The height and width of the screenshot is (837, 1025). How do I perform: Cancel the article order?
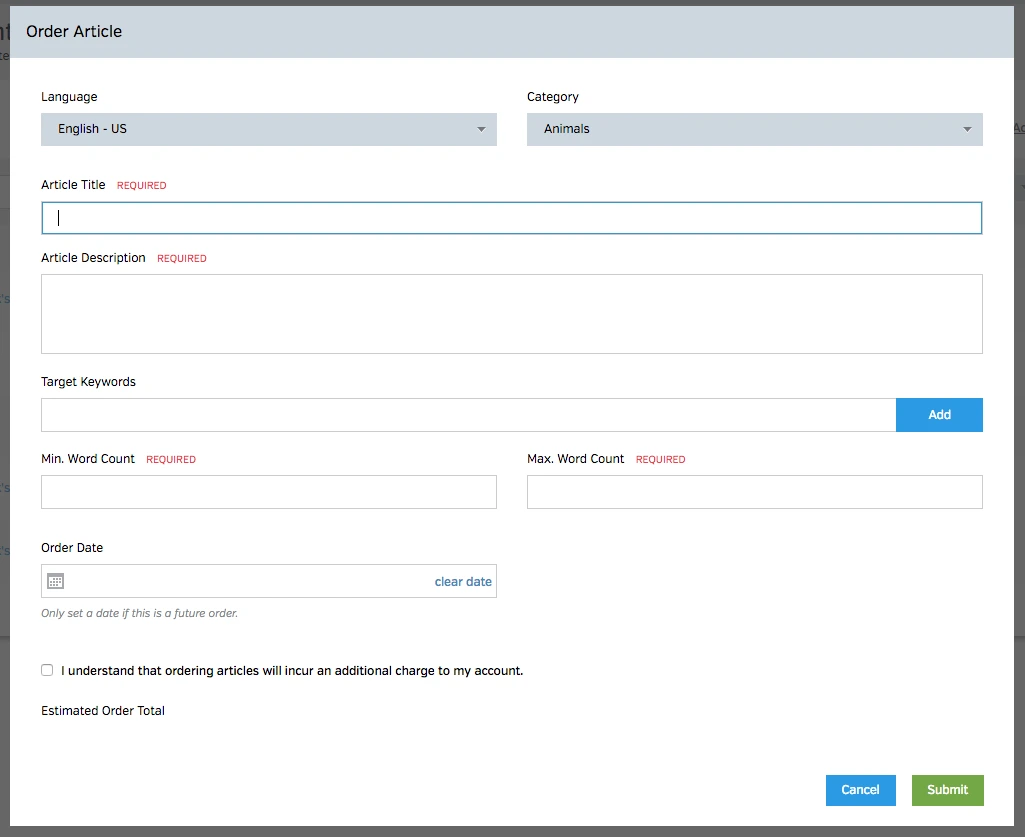[x=860, y=790]
